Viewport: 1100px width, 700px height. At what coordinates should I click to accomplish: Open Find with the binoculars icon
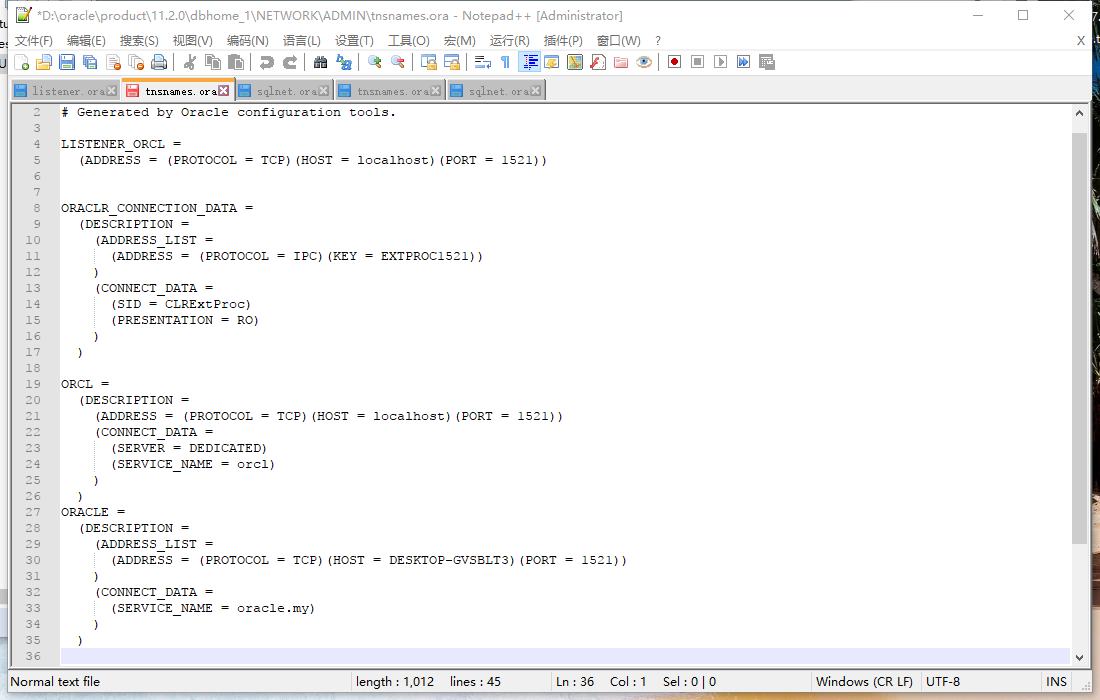pyautogui.click(x=321, y=62)
